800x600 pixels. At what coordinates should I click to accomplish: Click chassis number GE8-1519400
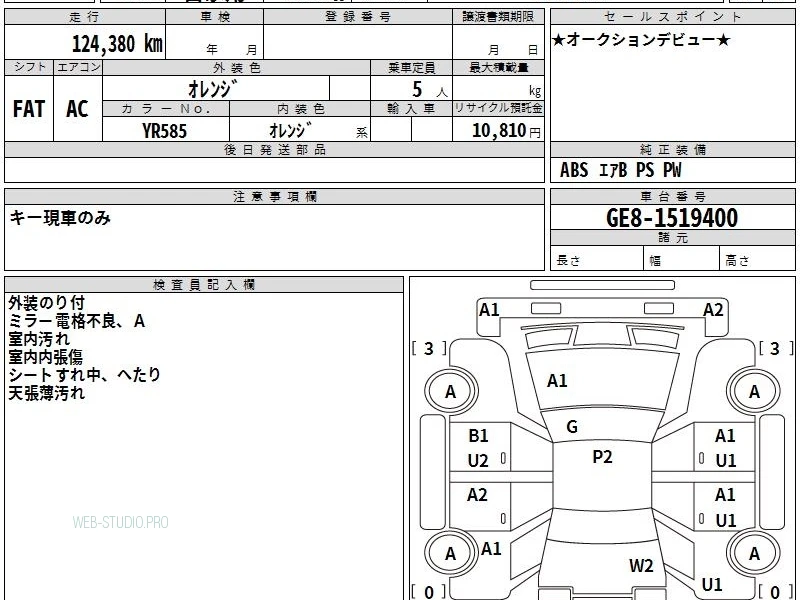pos(672,218)
